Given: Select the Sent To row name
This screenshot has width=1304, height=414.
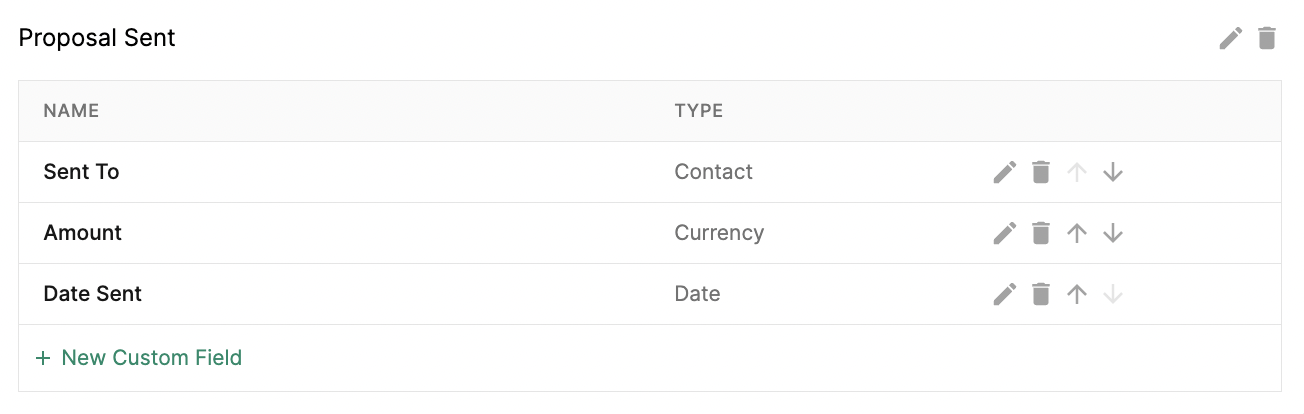Looking at the screenshot, I should click(81, 172).
